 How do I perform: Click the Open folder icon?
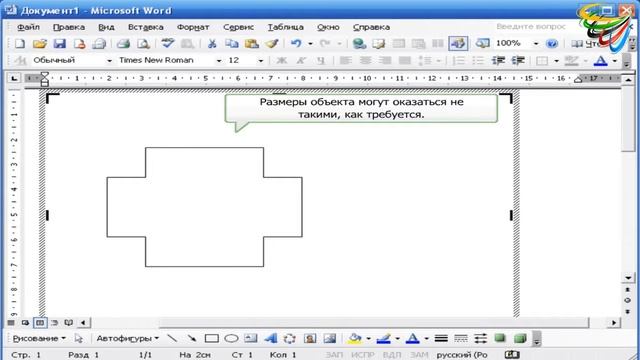point(40,43)
